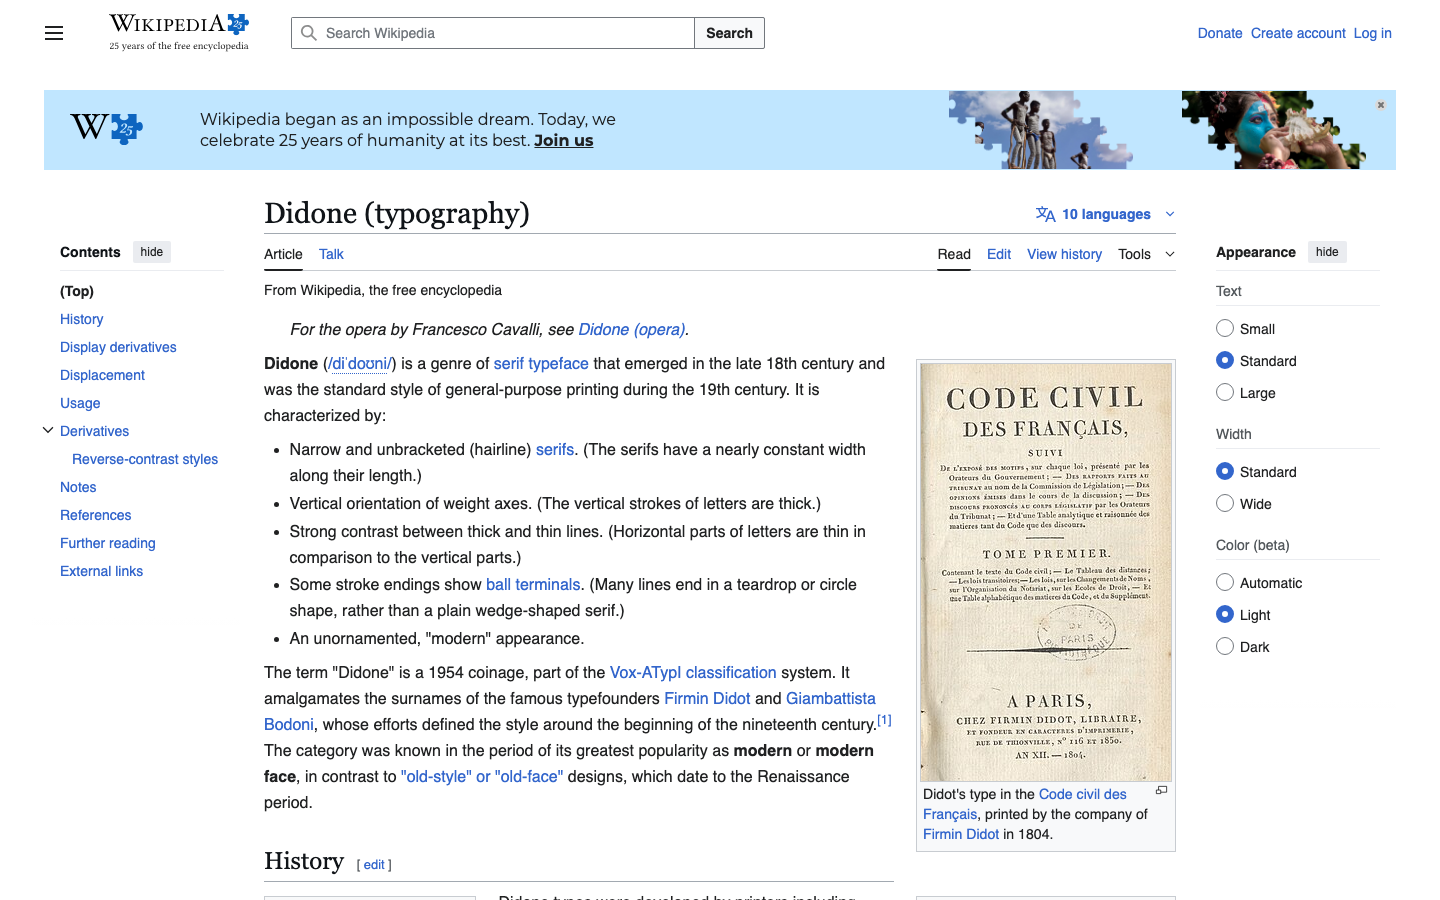Dismiss the anniversary banner with the x icon

coord(1381,104)
